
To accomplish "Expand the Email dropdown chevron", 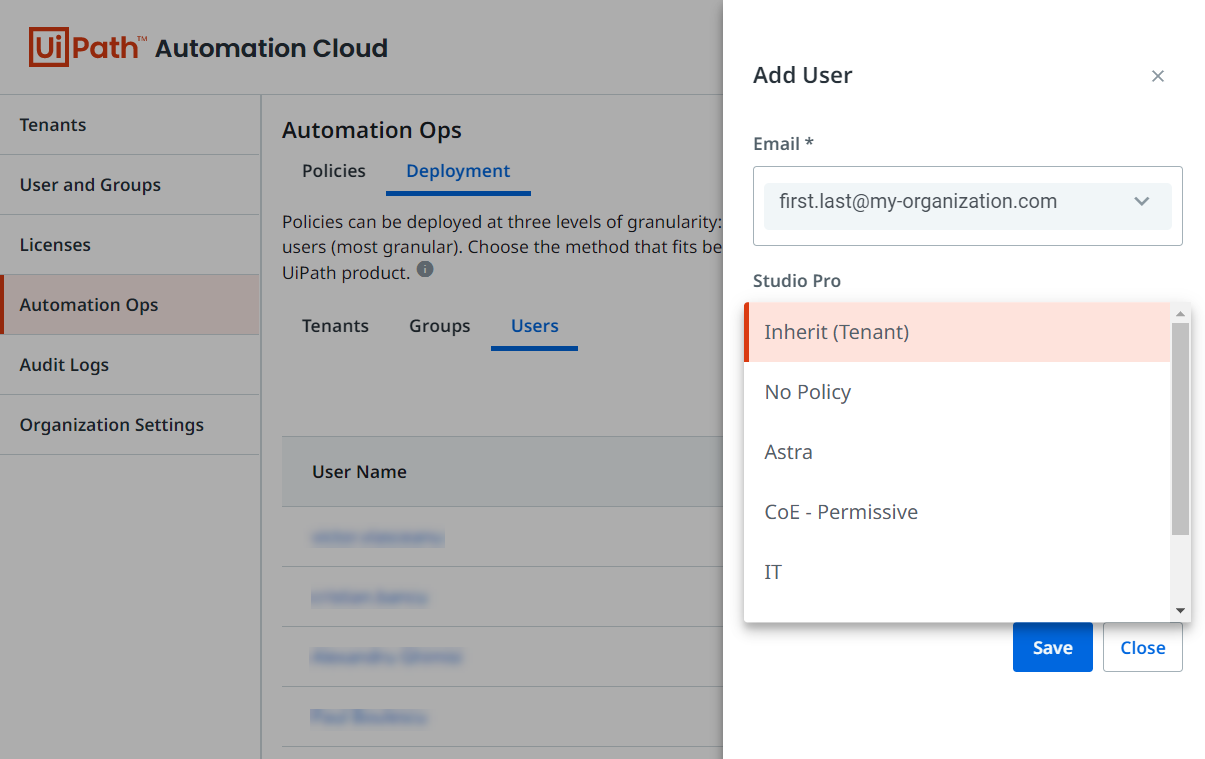I will tap(1141, 202).
